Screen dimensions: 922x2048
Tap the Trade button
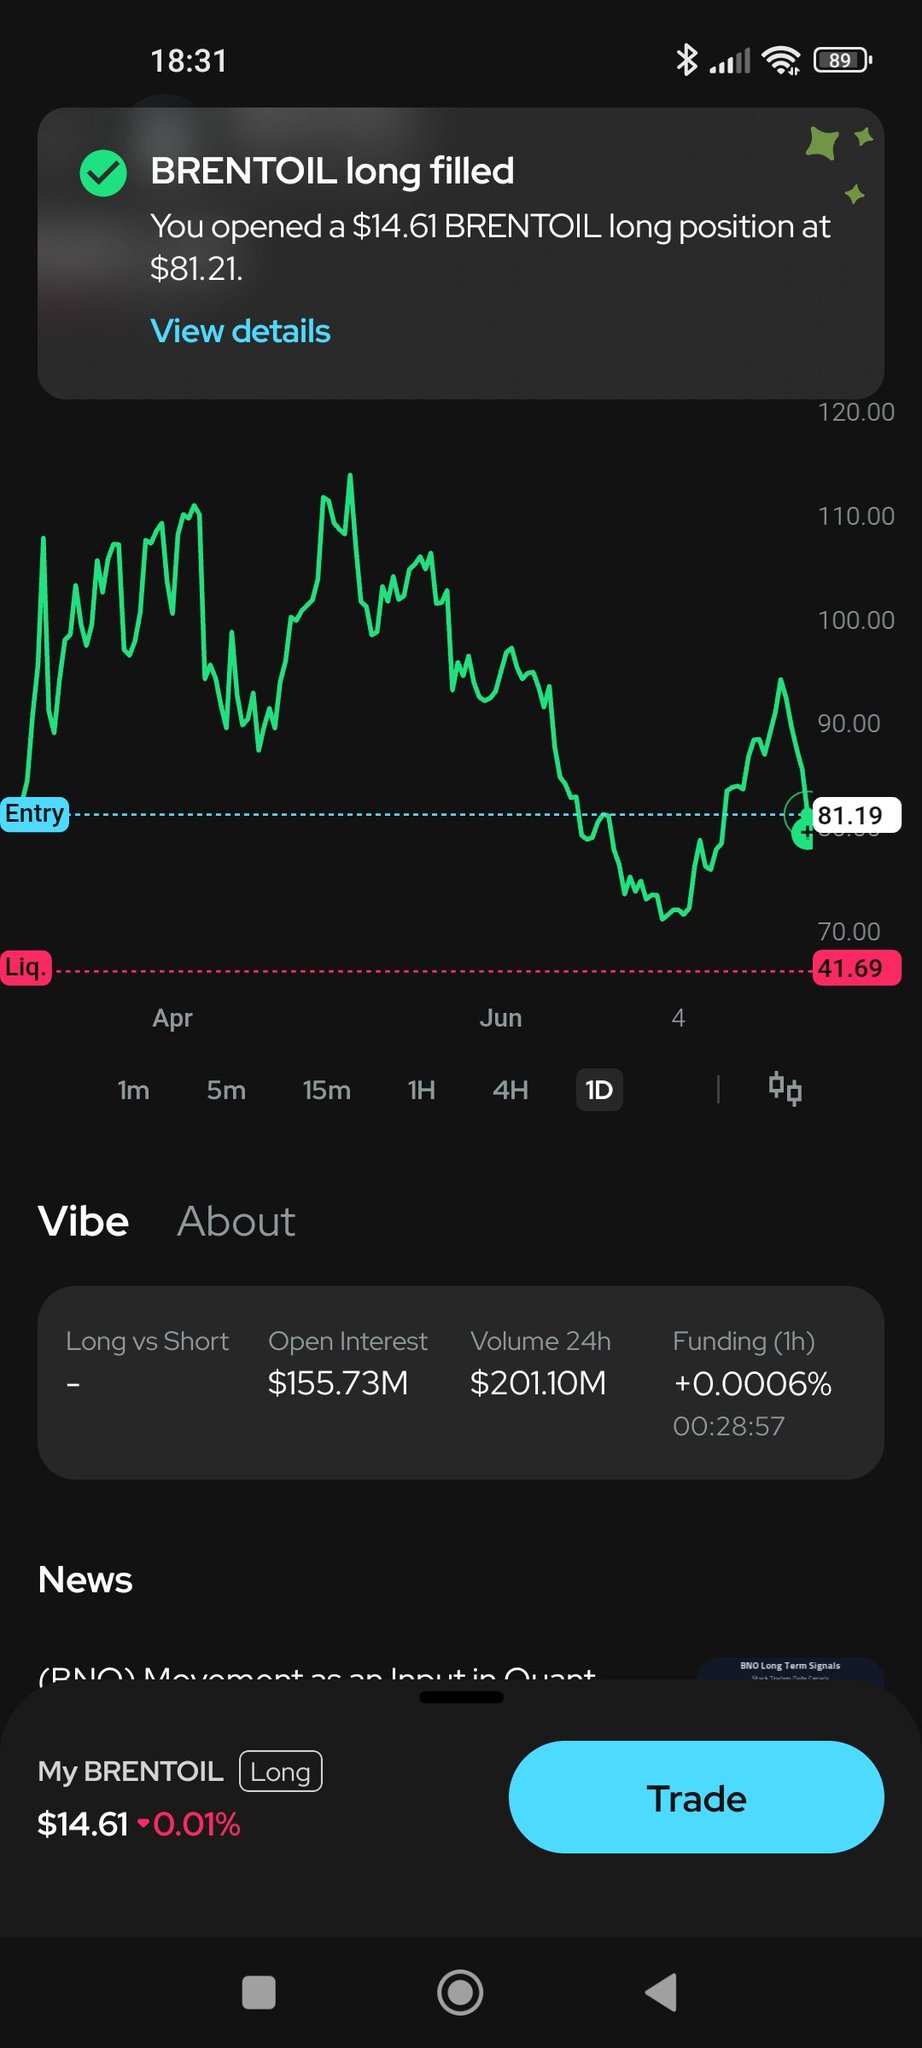(x=696, y=1797)
